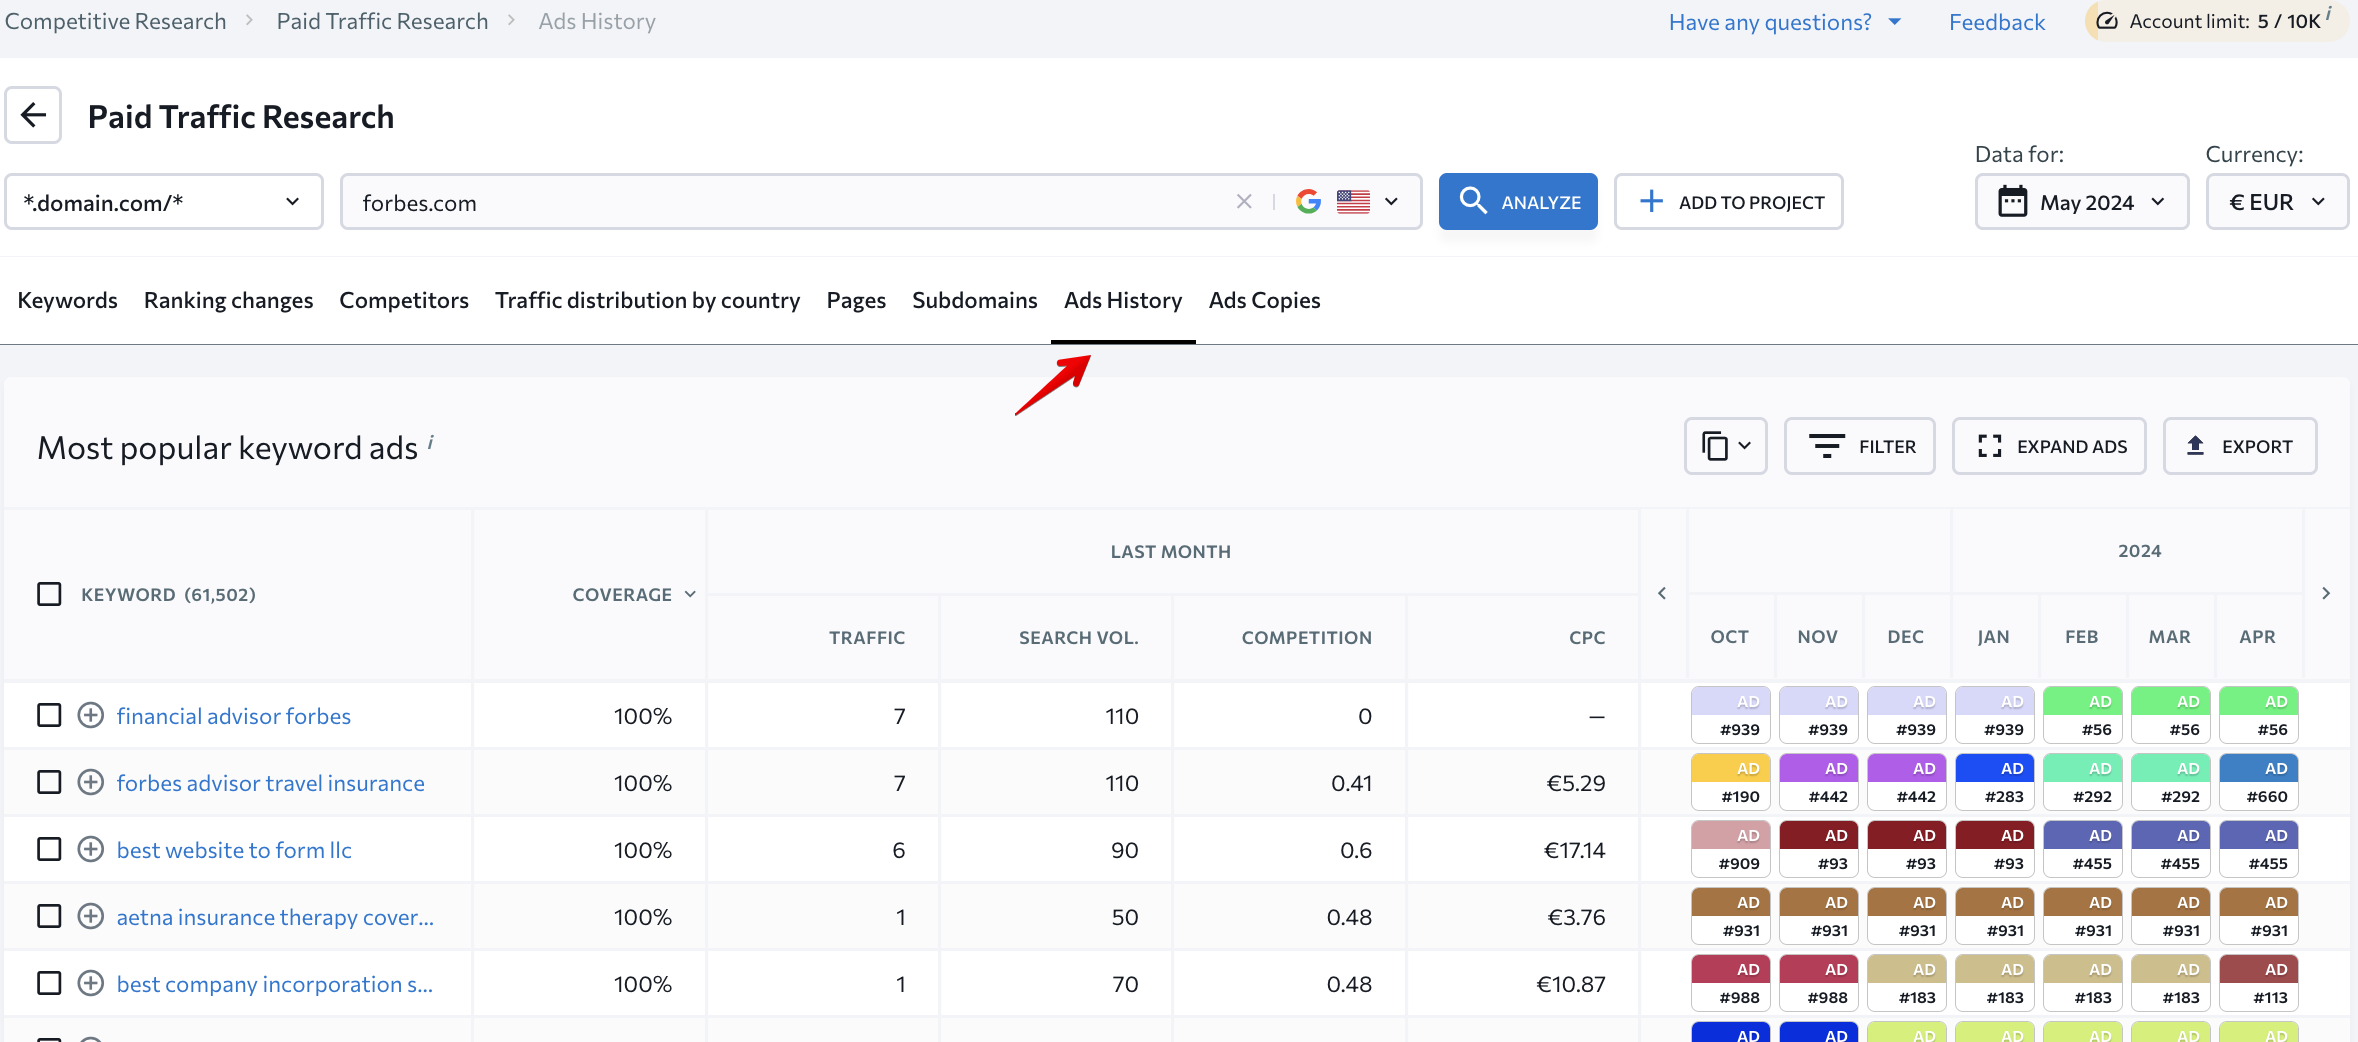Open the search engine region dropdown arrow
Screen dimensions: 2358x1042
pyautogui.click(x=1391, y=202)
